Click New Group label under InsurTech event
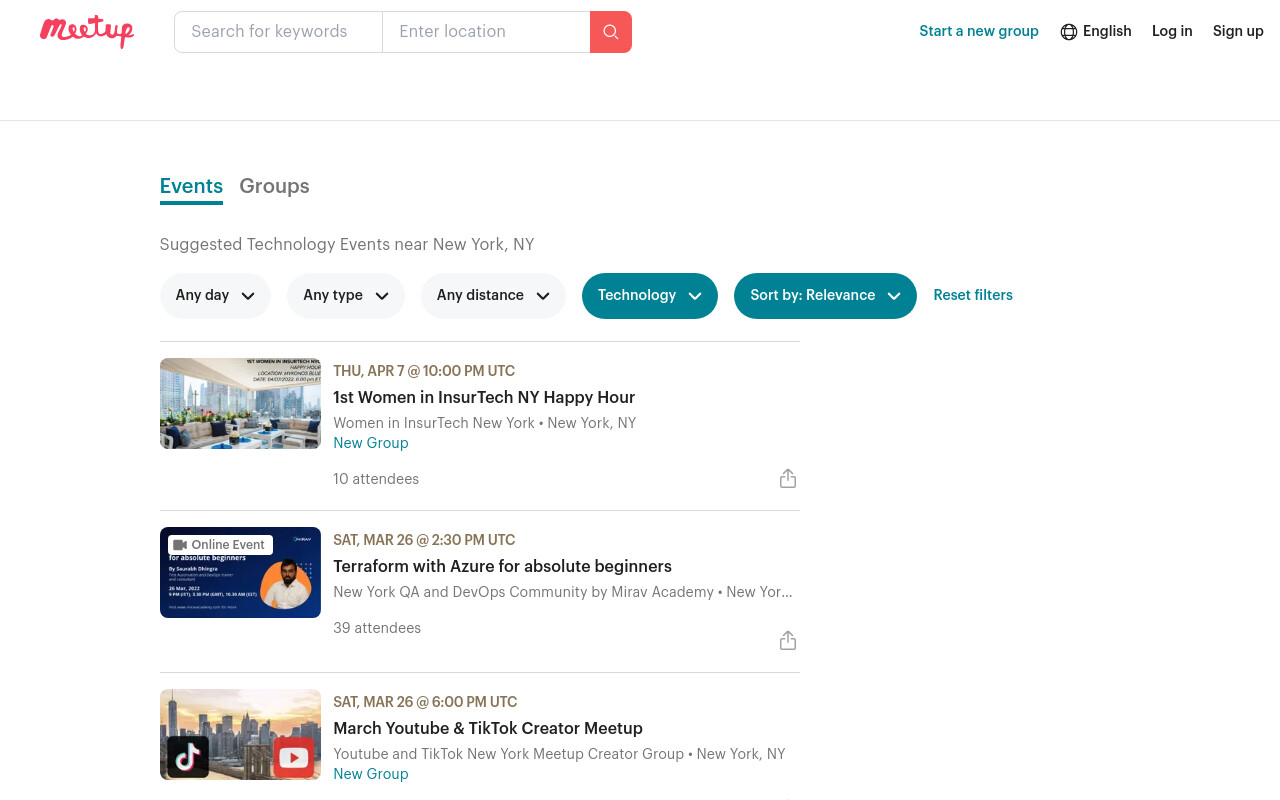Image resolution: width=1280 pixels, height=800 pixels. click(x=371, y=443)
